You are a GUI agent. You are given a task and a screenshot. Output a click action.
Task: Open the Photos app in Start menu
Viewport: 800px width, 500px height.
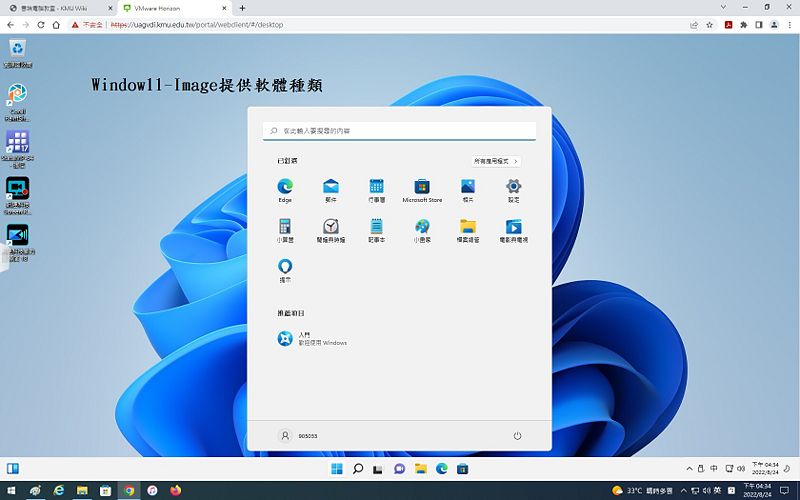pyautogui.click(x=468, y=190)
